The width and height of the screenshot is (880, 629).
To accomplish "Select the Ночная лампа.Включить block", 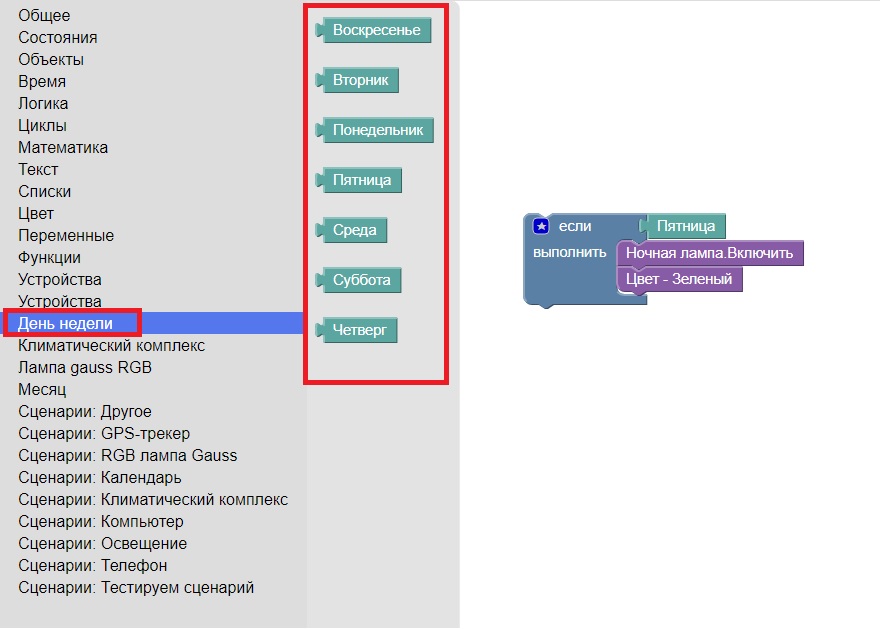I will click(710, 253).
